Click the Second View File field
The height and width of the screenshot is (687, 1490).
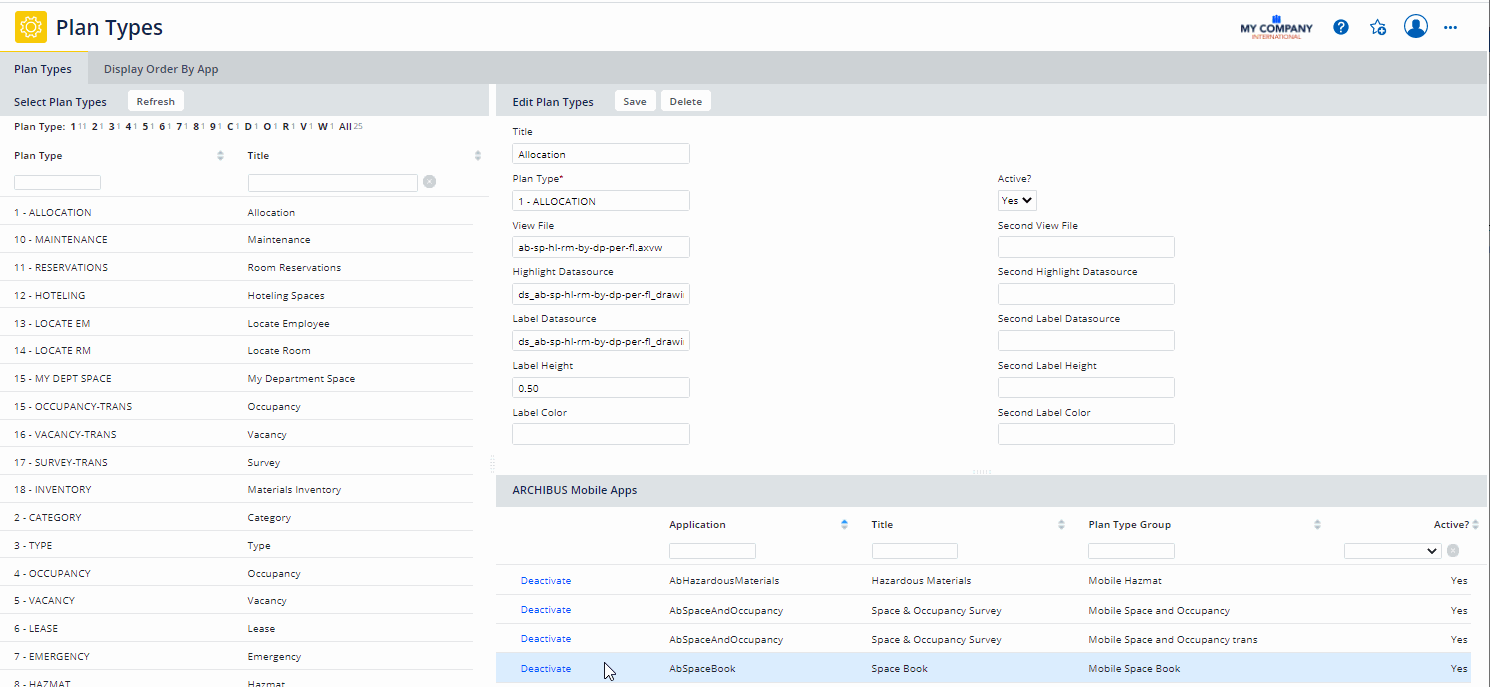tap(1086, 247)
